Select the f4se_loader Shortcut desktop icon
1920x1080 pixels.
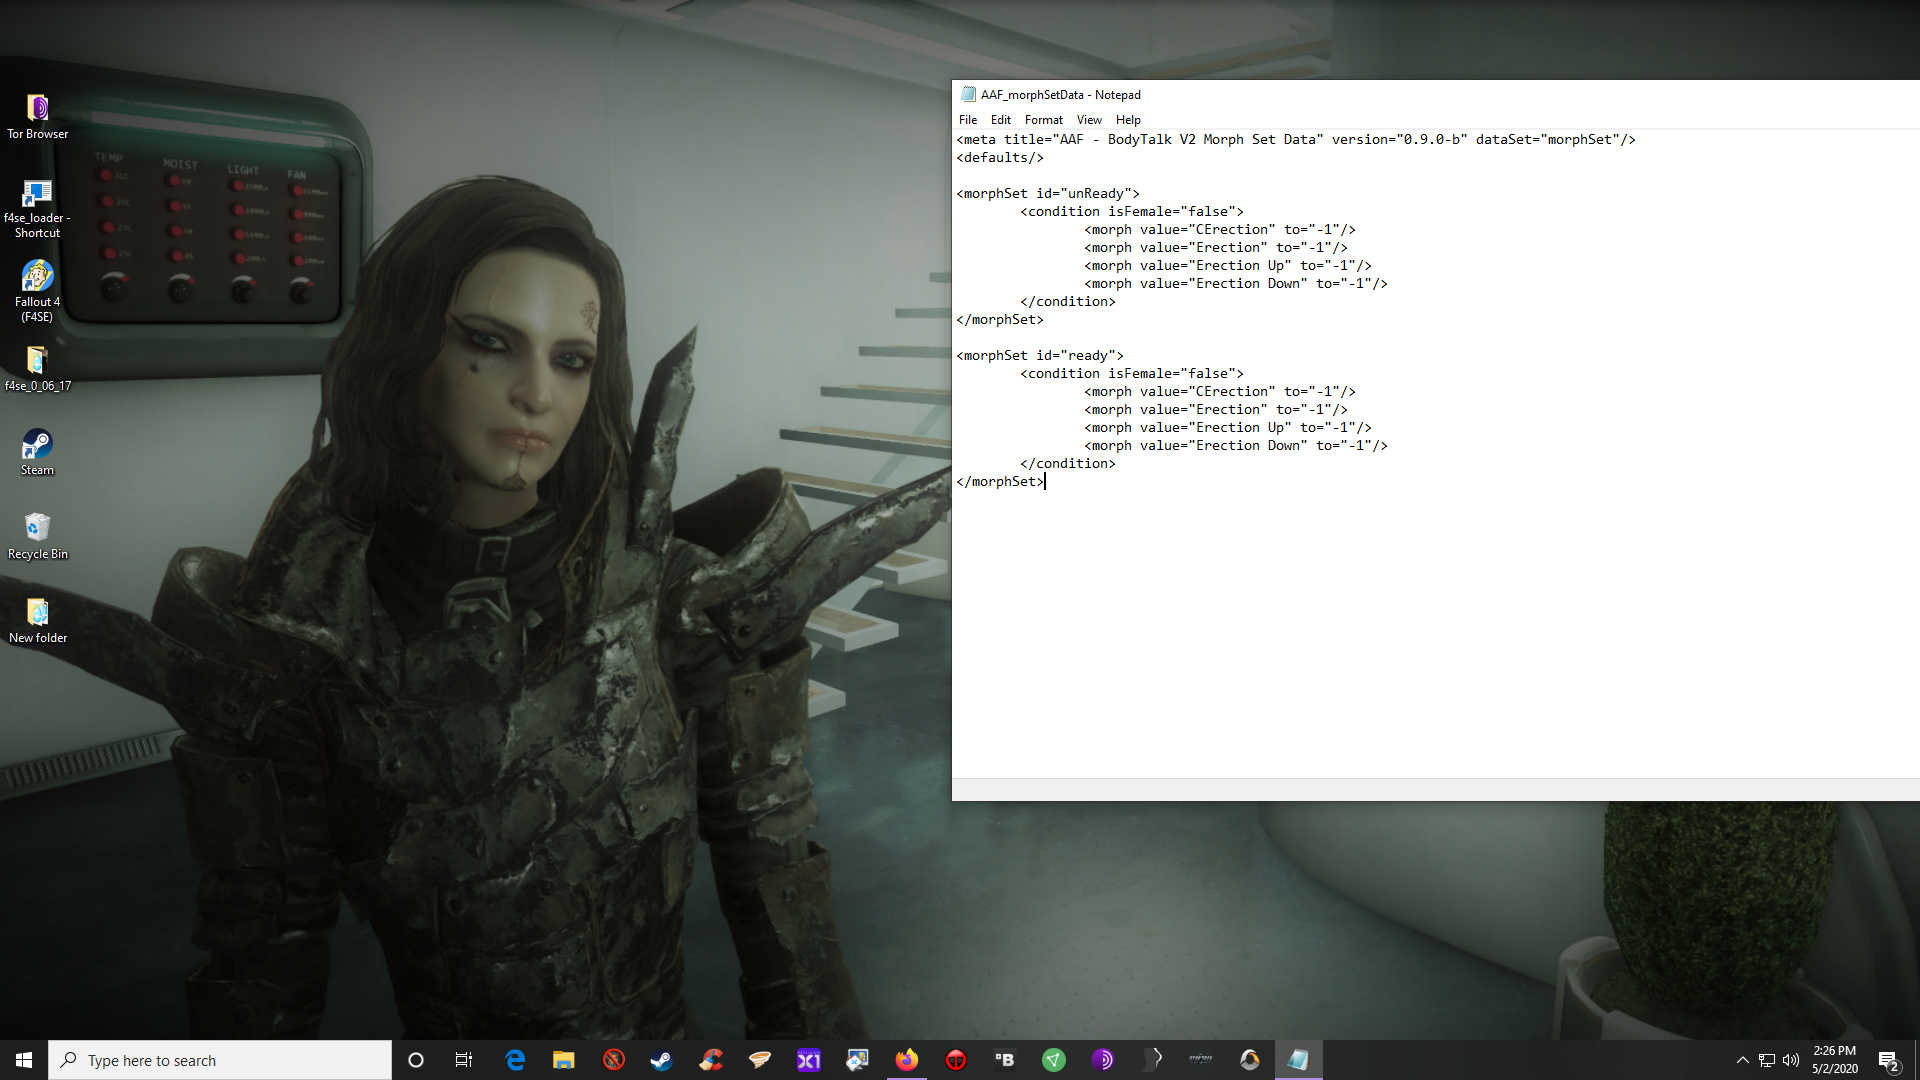(x=37, y=208)
